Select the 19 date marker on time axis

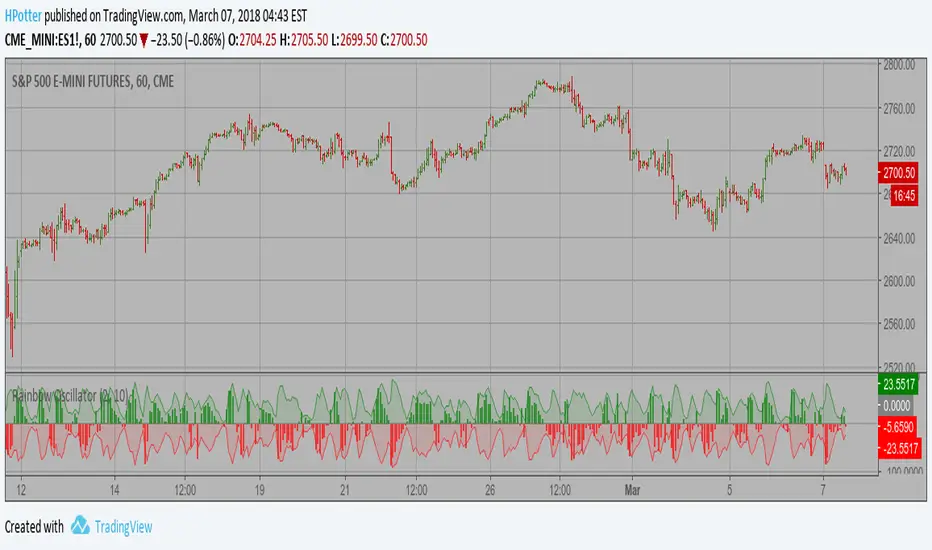258,491
